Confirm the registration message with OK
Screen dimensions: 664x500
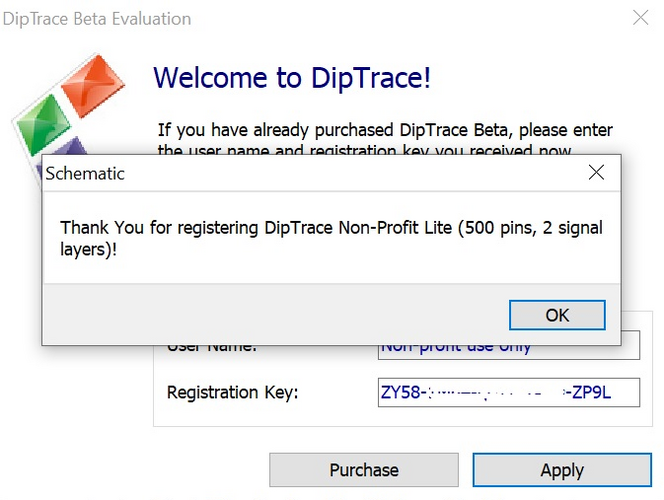pyautogui.click(x=557, y=315)
